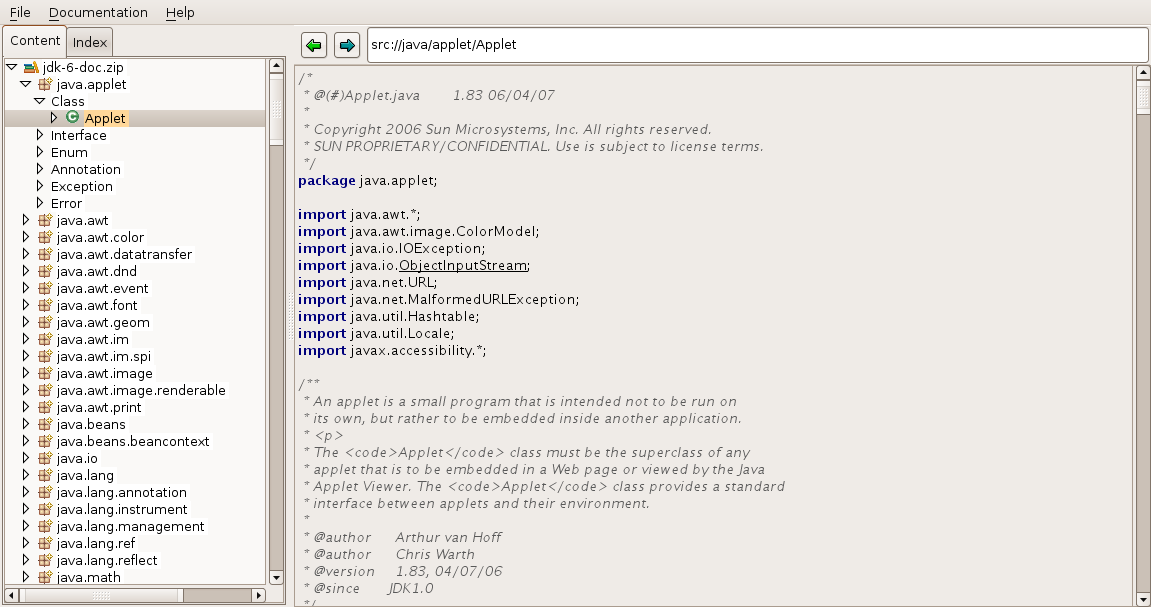Collapse the jdk-6-doc.zip root node
The width and height of the screenshot is (1151, 607).
[12, 68]
